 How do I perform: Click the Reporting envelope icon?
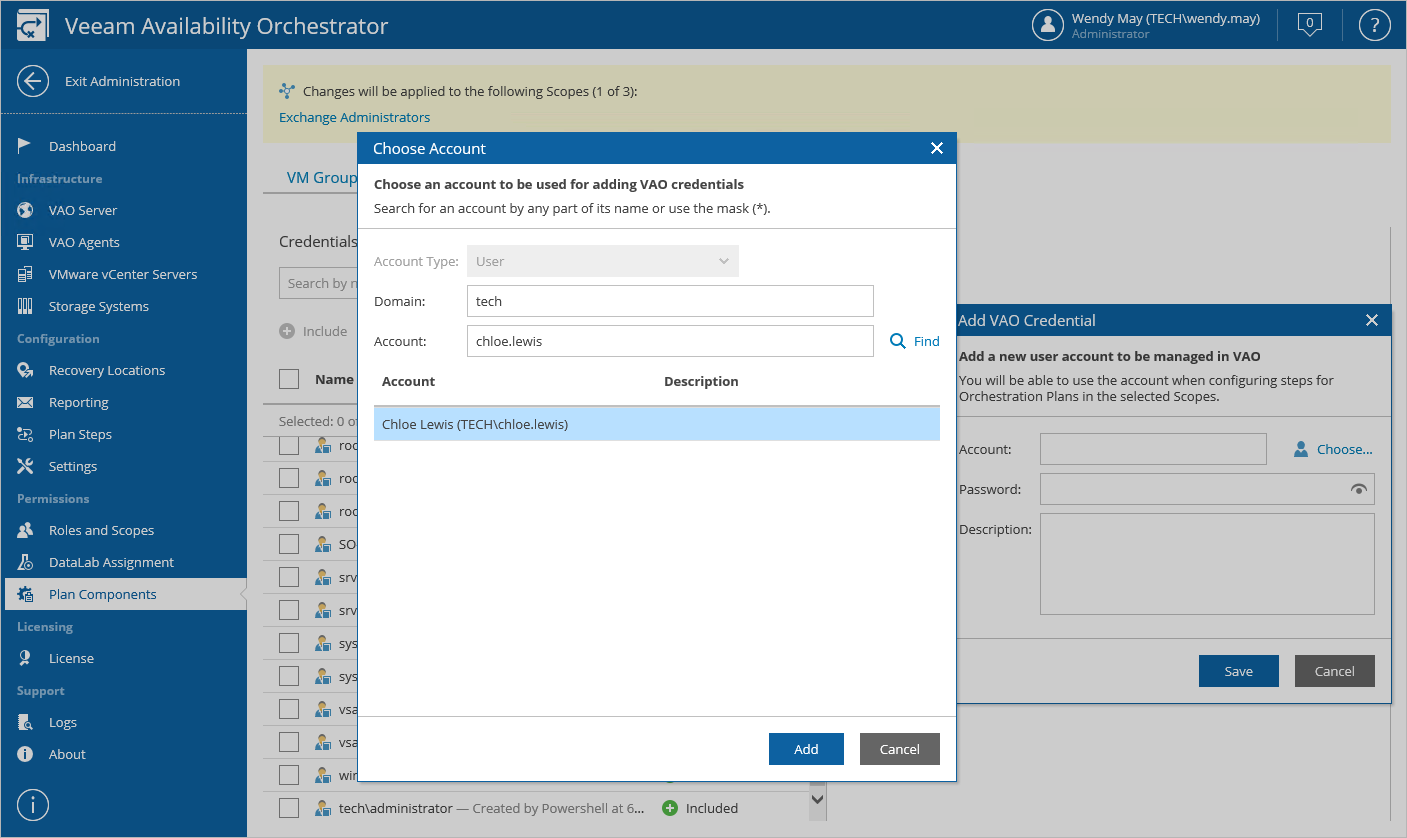25,402
